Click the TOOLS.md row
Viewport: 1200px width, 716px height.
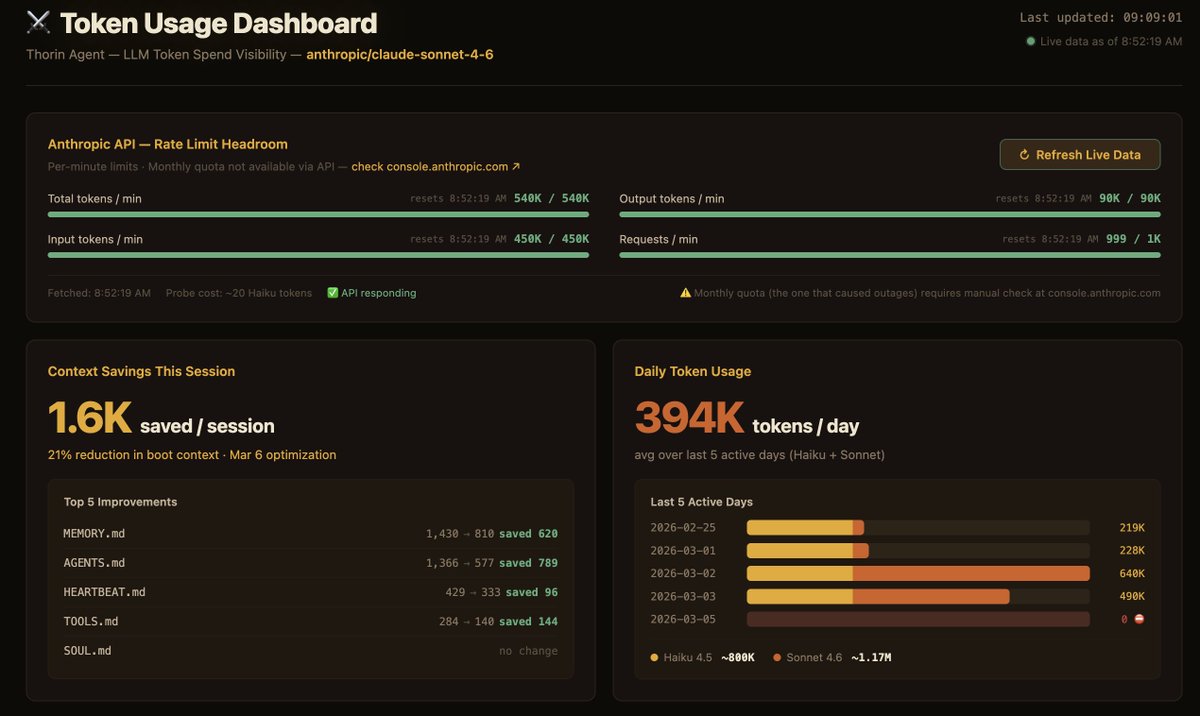310,621
